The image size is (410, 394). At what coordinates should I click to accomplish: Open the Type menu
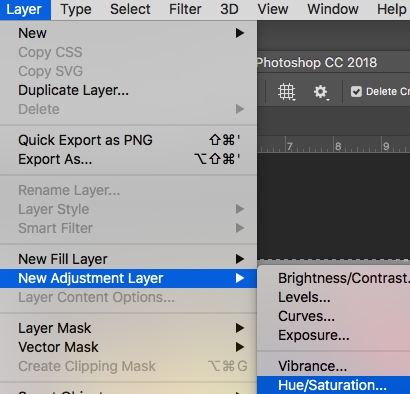76,9
